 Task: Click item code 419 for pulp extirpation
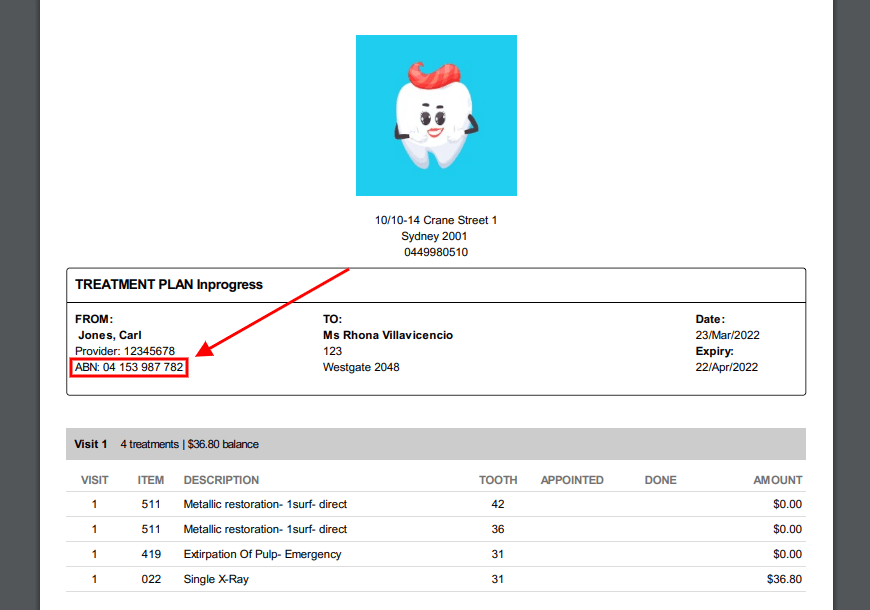(151, 554)
